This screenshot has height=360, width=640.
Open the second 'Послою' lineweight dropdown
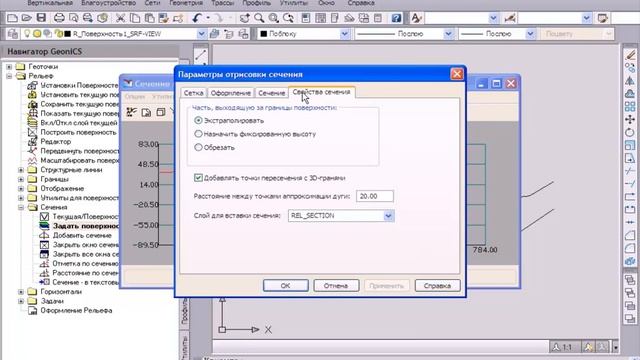tap(530, 34)
